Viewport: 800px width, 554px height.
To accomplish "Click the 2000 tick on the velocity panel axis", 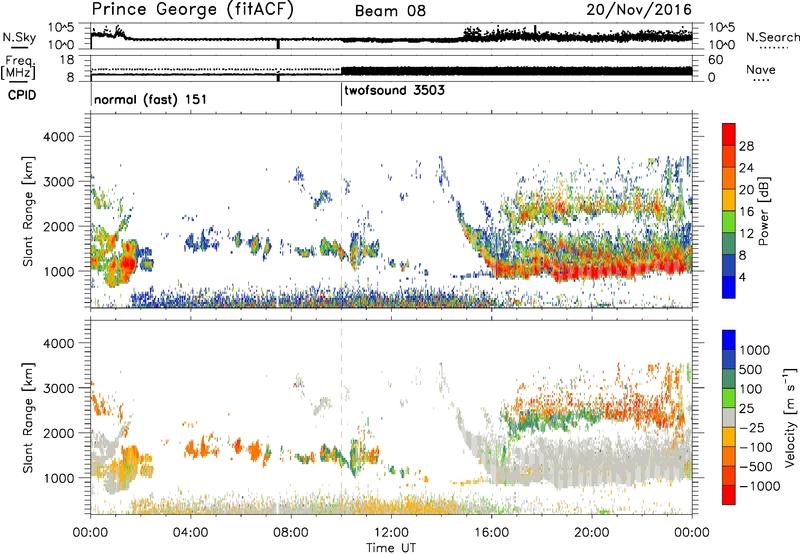I will coord(58,433).
